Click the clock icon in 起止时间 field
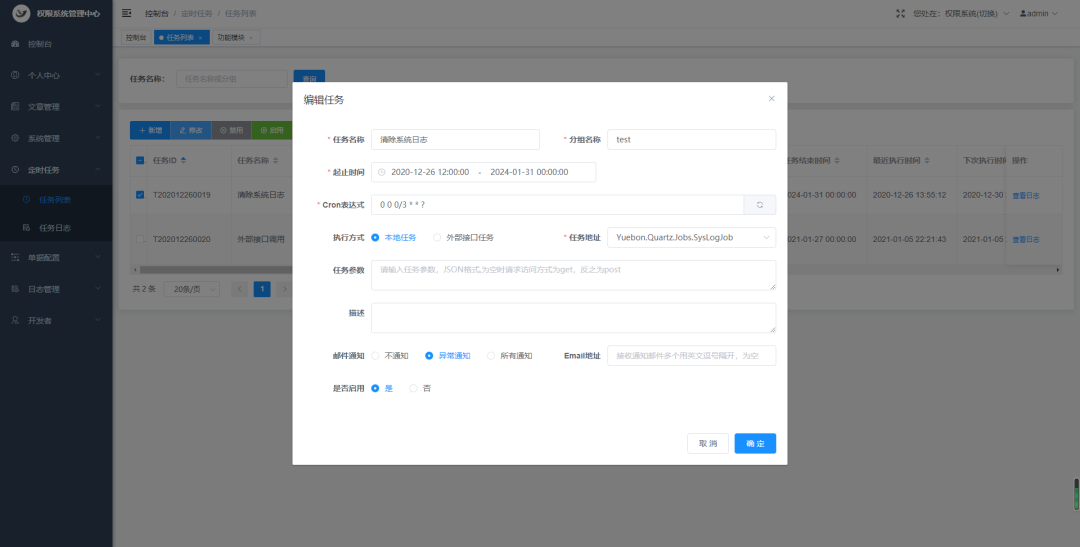This screenshot has width=1080, height=547. click(x=382, y=172)
